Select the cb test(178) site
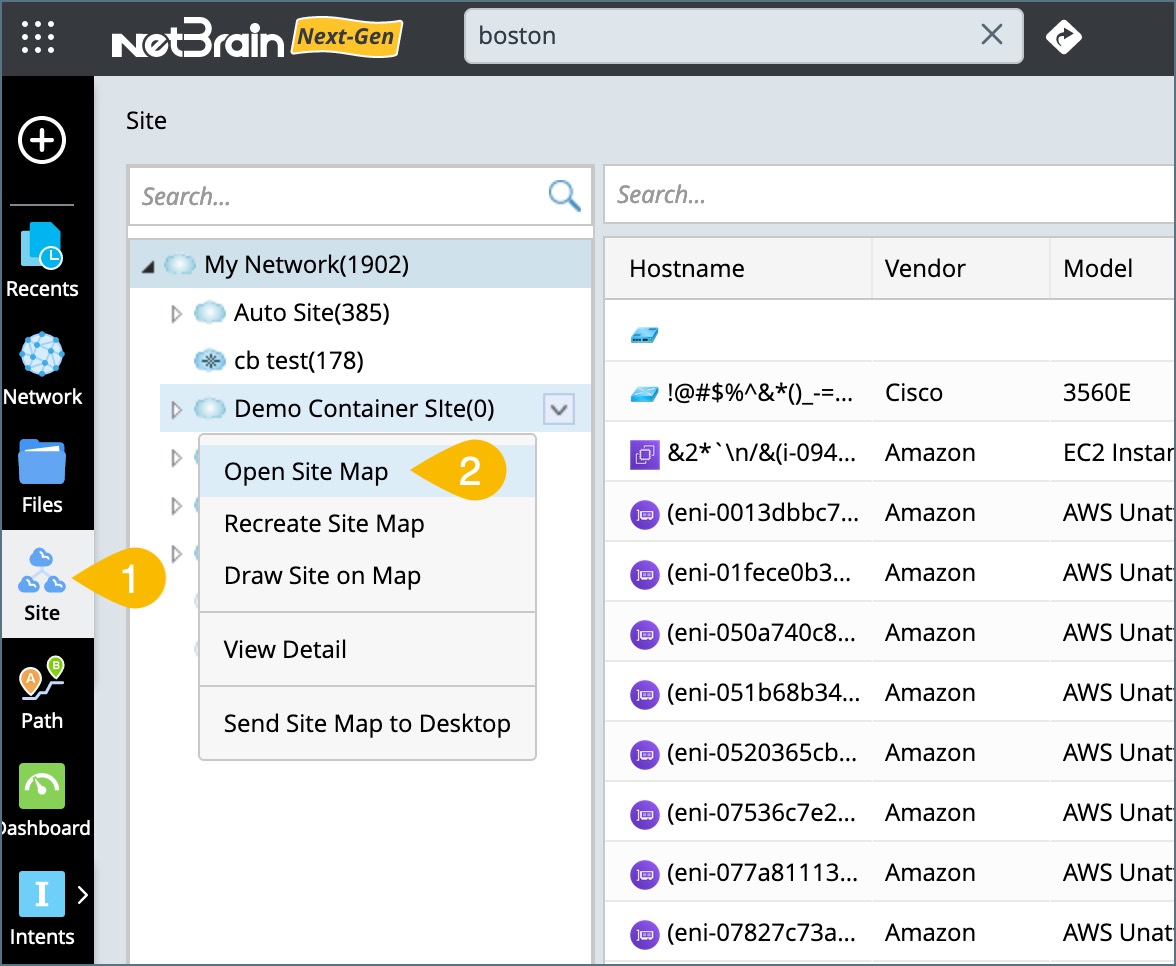The width and height of the screenshot is (1176, 966). [298, 361]
